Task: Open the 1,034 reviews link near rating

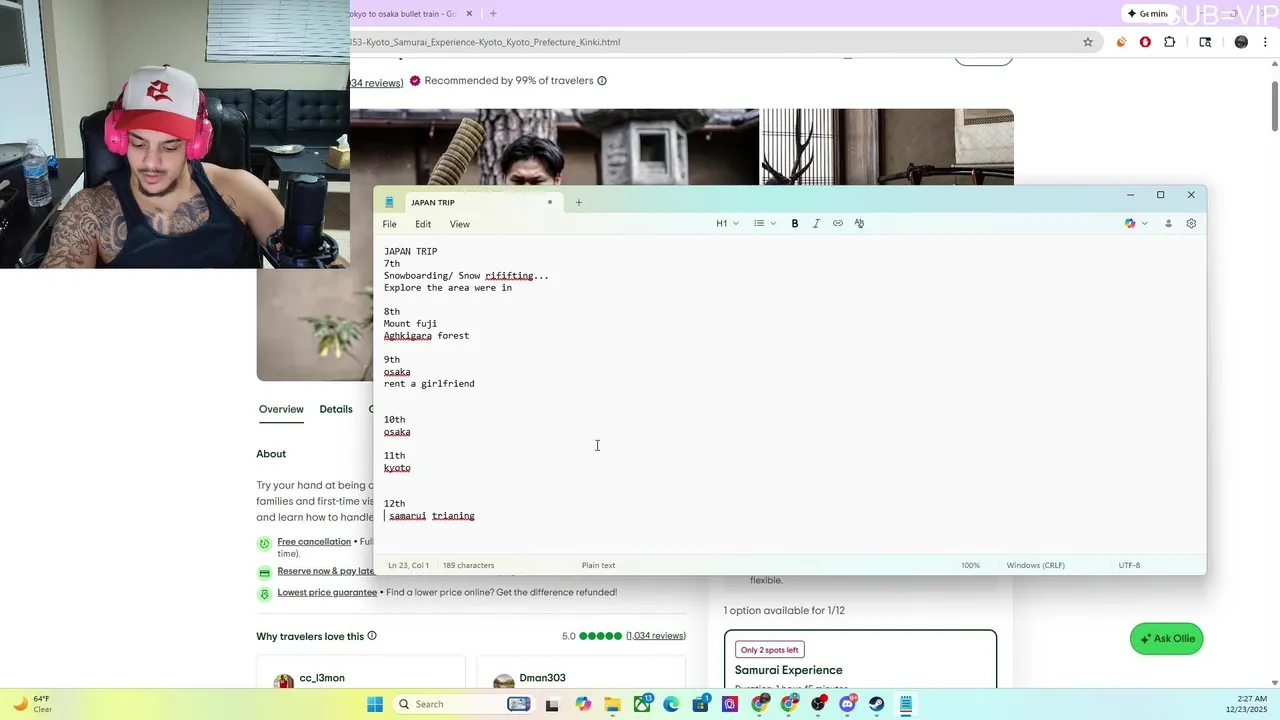Action: pos(656,636)
